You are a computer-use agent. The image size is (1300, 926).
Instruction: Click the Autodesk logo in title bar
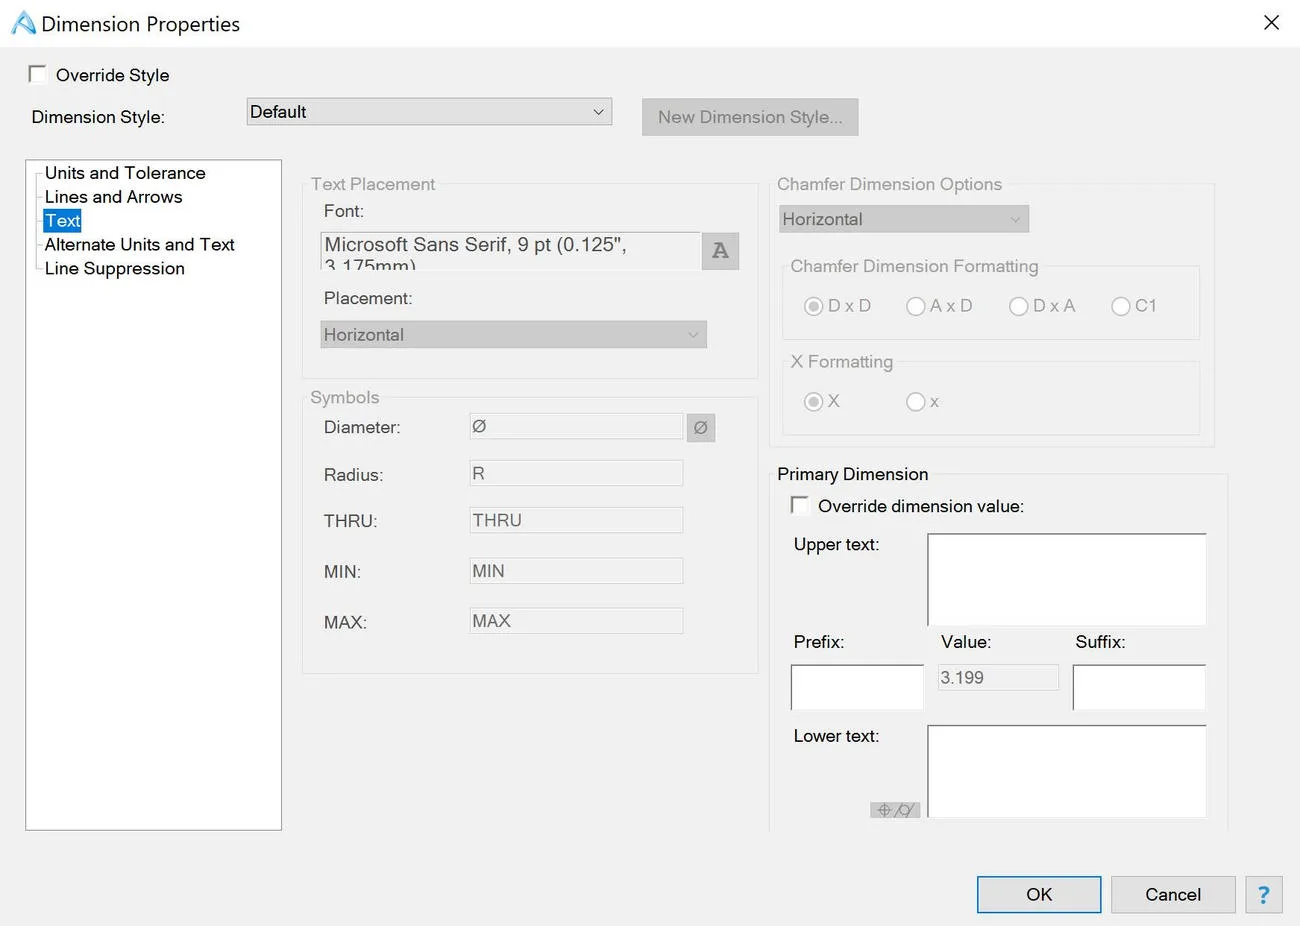click(x=23, y=23)
